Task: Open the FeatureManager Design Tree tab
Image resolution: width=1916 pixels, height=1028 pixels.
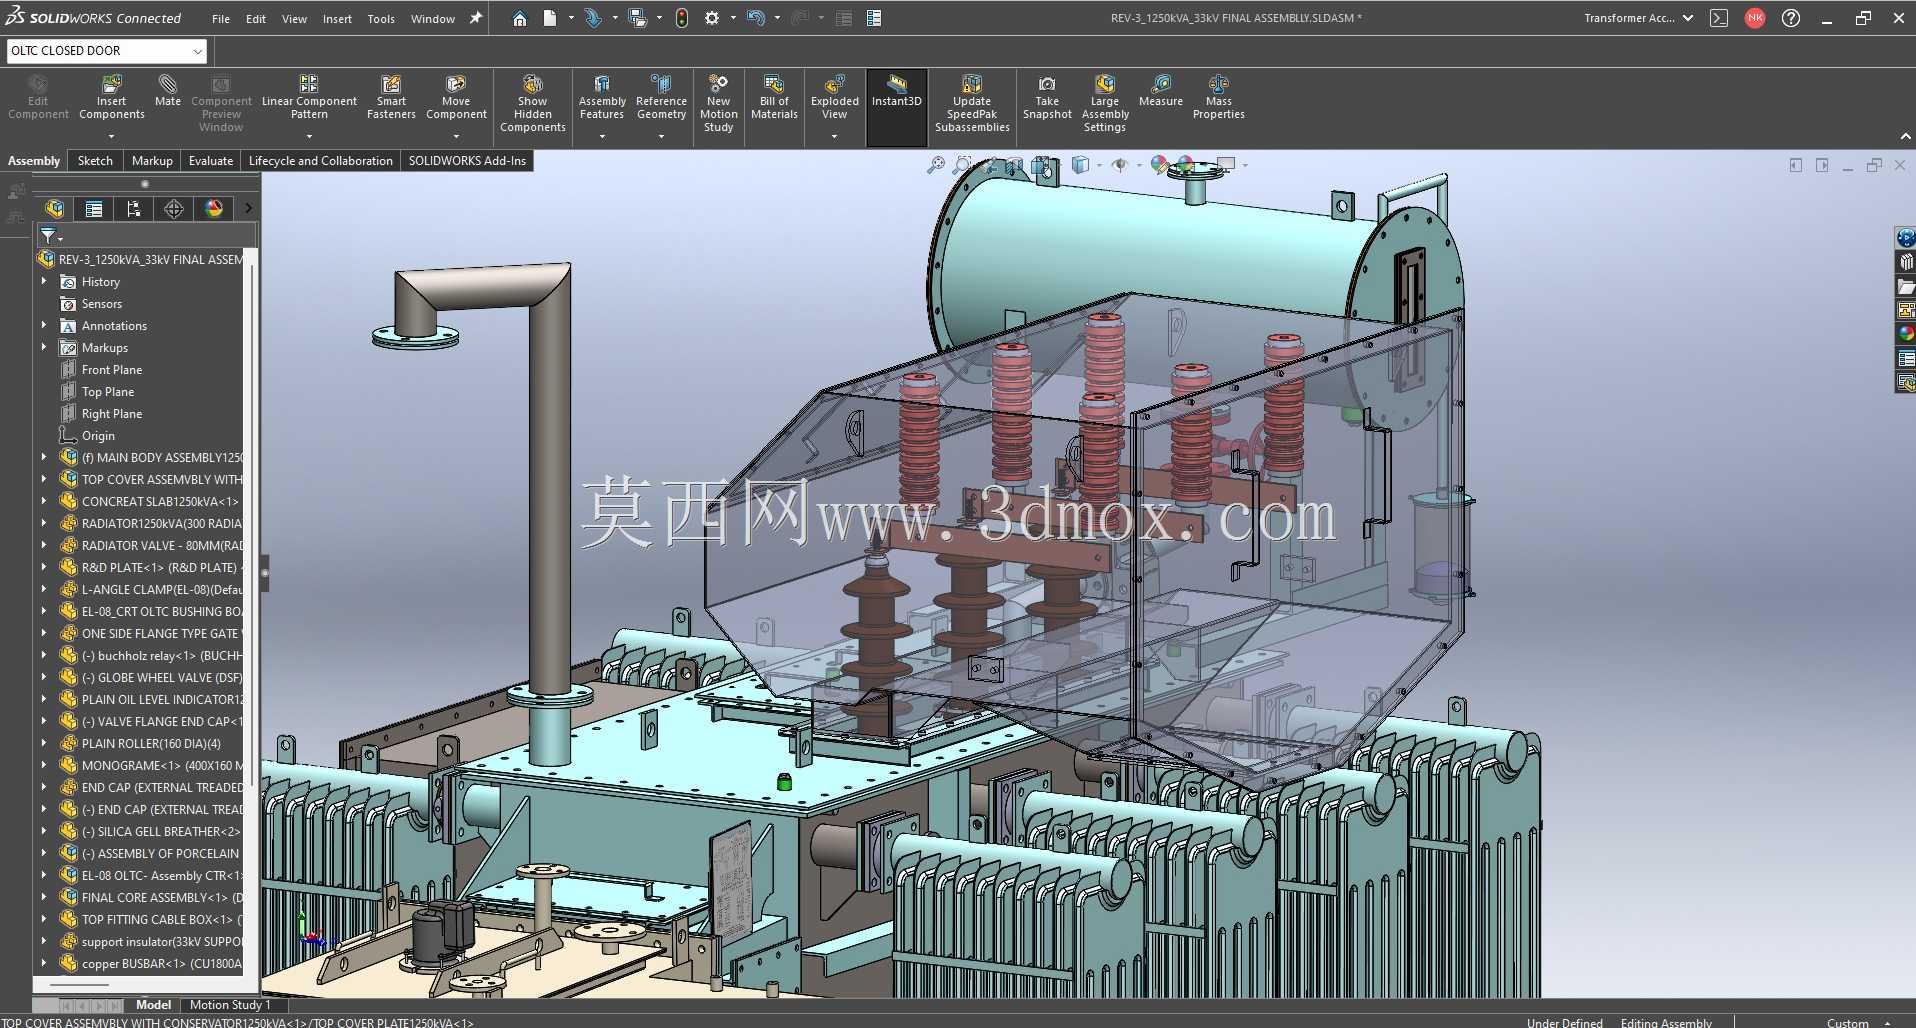Action: (54, 208)
